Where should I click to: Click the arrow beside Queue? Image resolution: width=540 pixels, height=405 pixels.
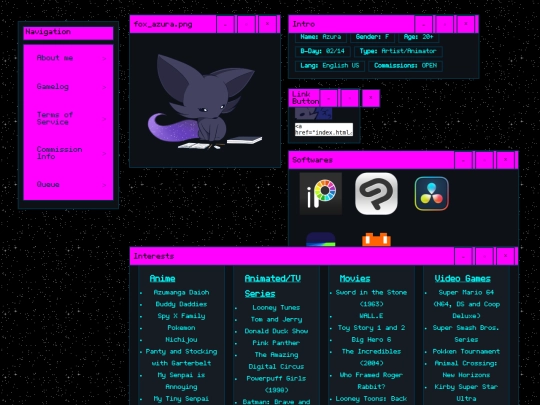tap(104, 185)
